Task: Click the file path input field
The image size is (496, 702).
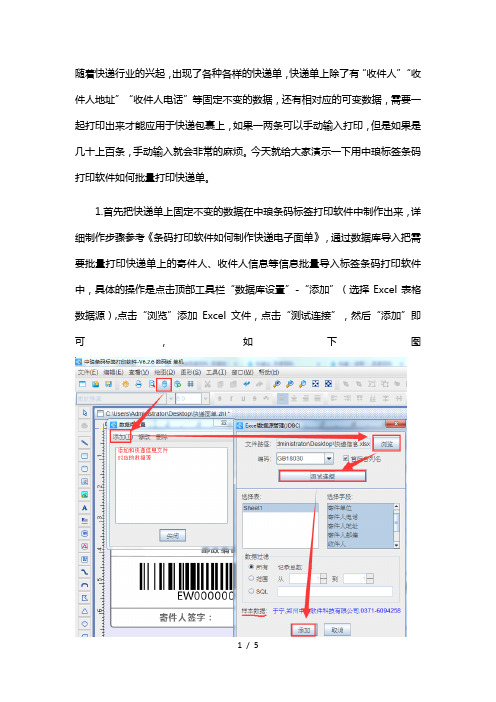Action: [x=323, y=444]
